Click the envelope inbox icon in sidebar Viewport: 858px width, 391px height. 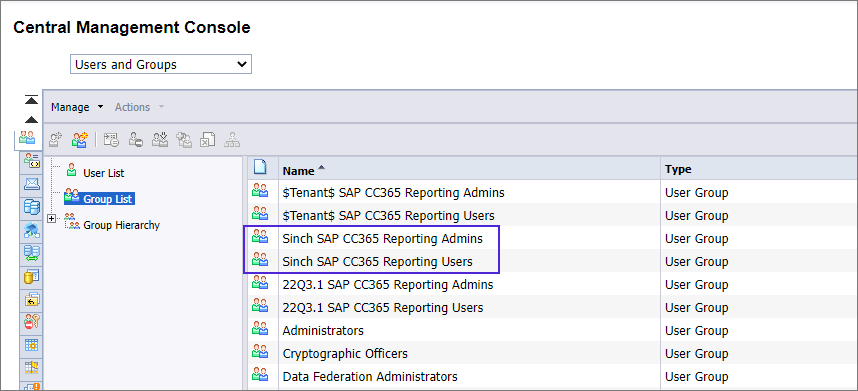click(x=32, y=184)
